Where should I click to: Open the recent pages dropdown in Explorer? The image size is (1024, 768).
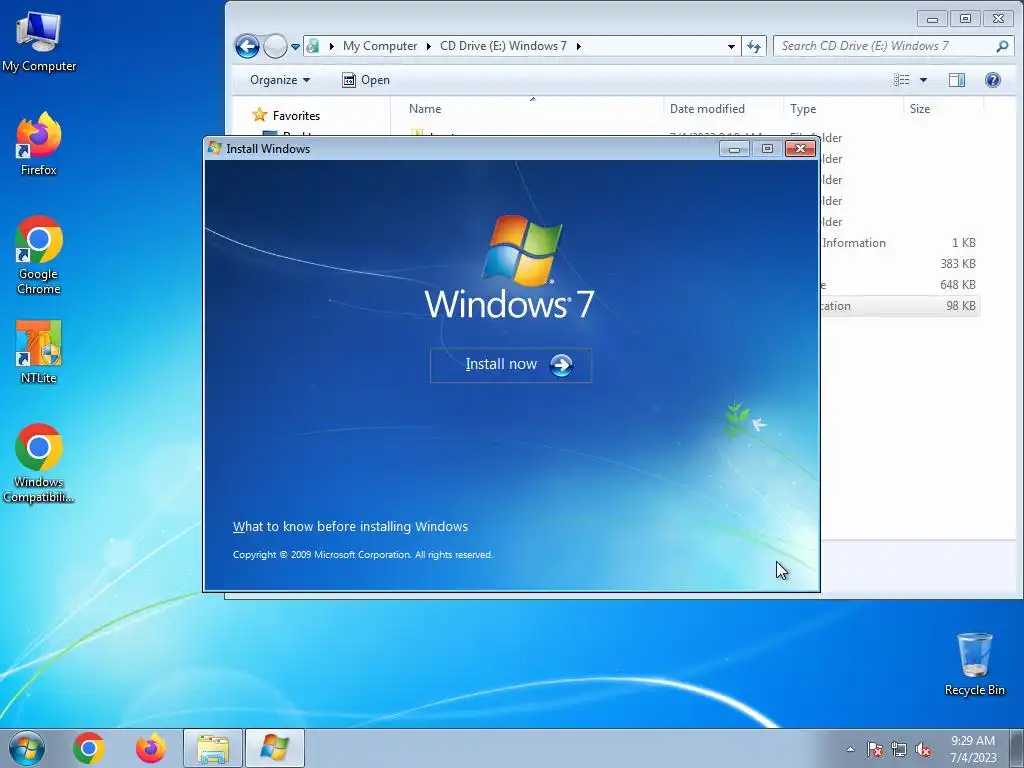click(295, 46)
